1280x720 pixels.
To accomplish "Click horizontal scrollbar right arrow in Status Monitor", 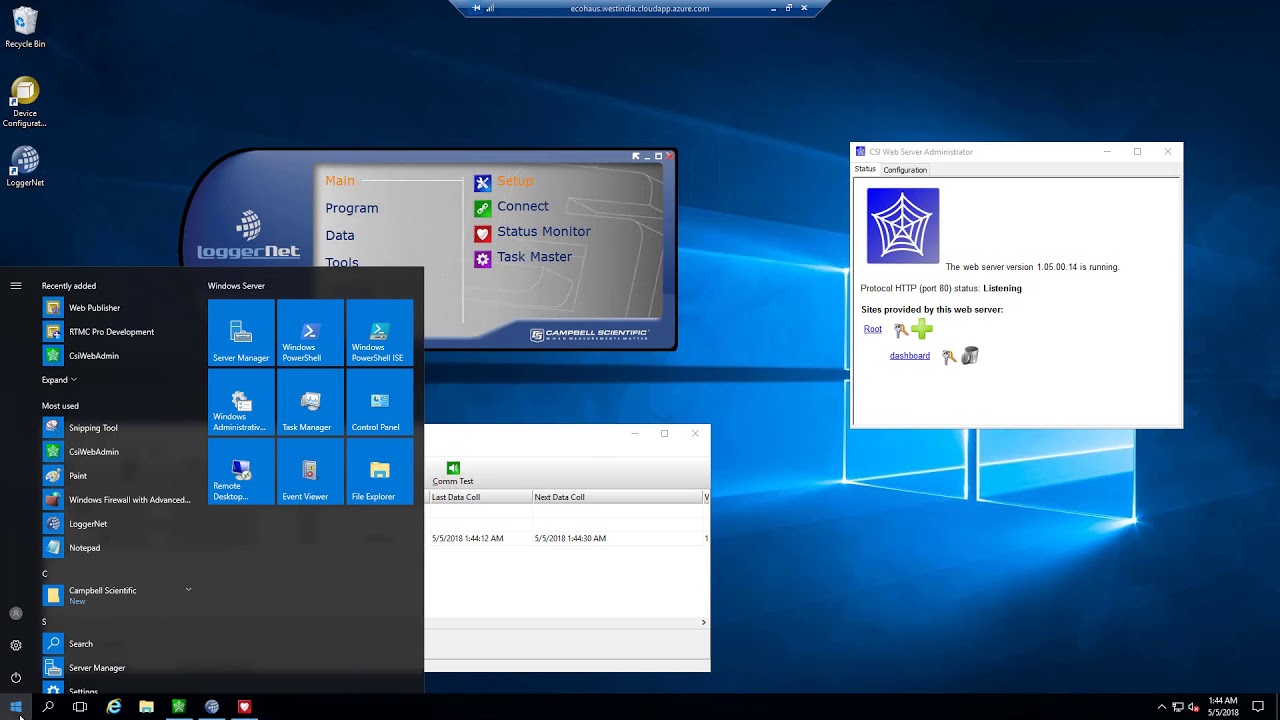I will click(703, 622).
